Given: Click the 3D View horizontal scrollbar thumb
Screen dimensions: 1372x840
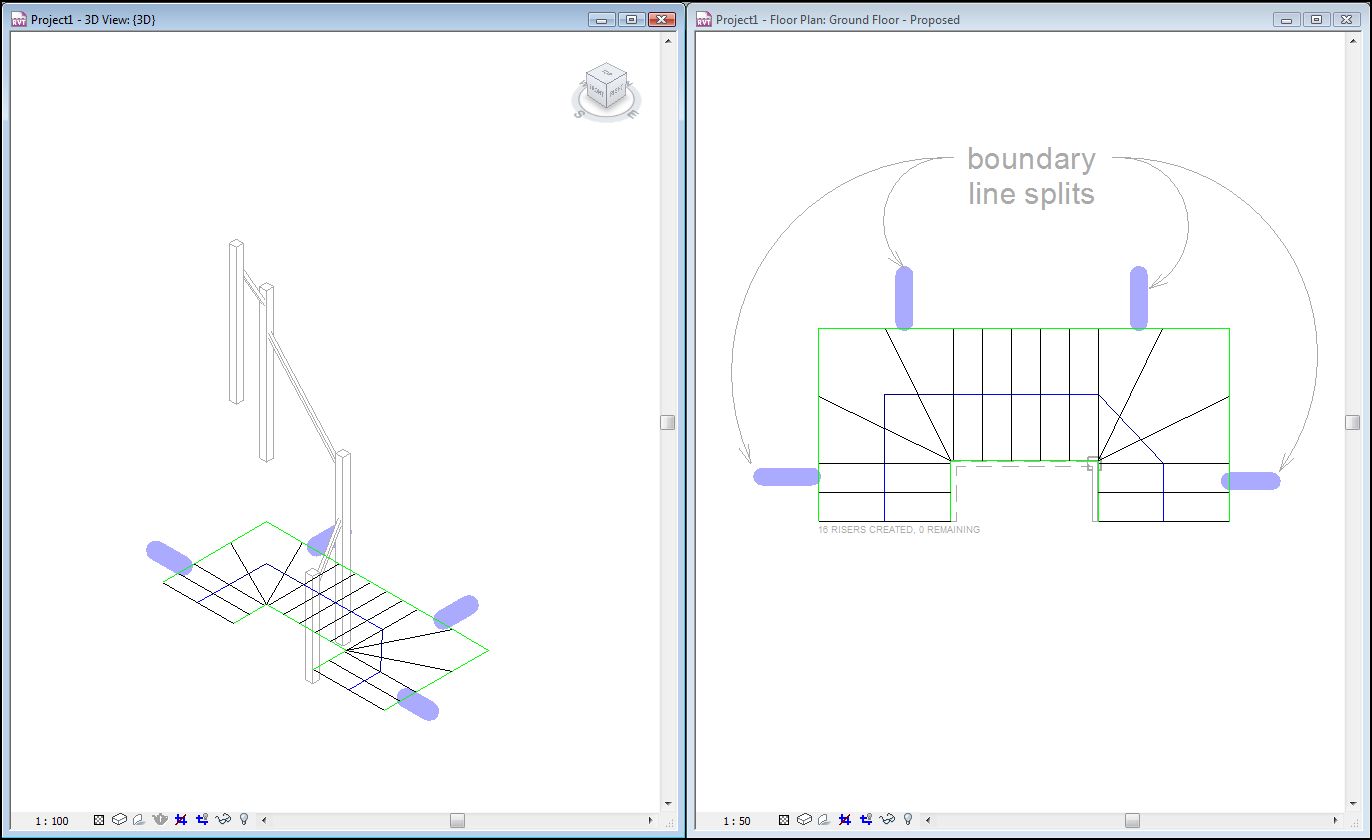Looking at the screenshot, I should coord(457,821).
